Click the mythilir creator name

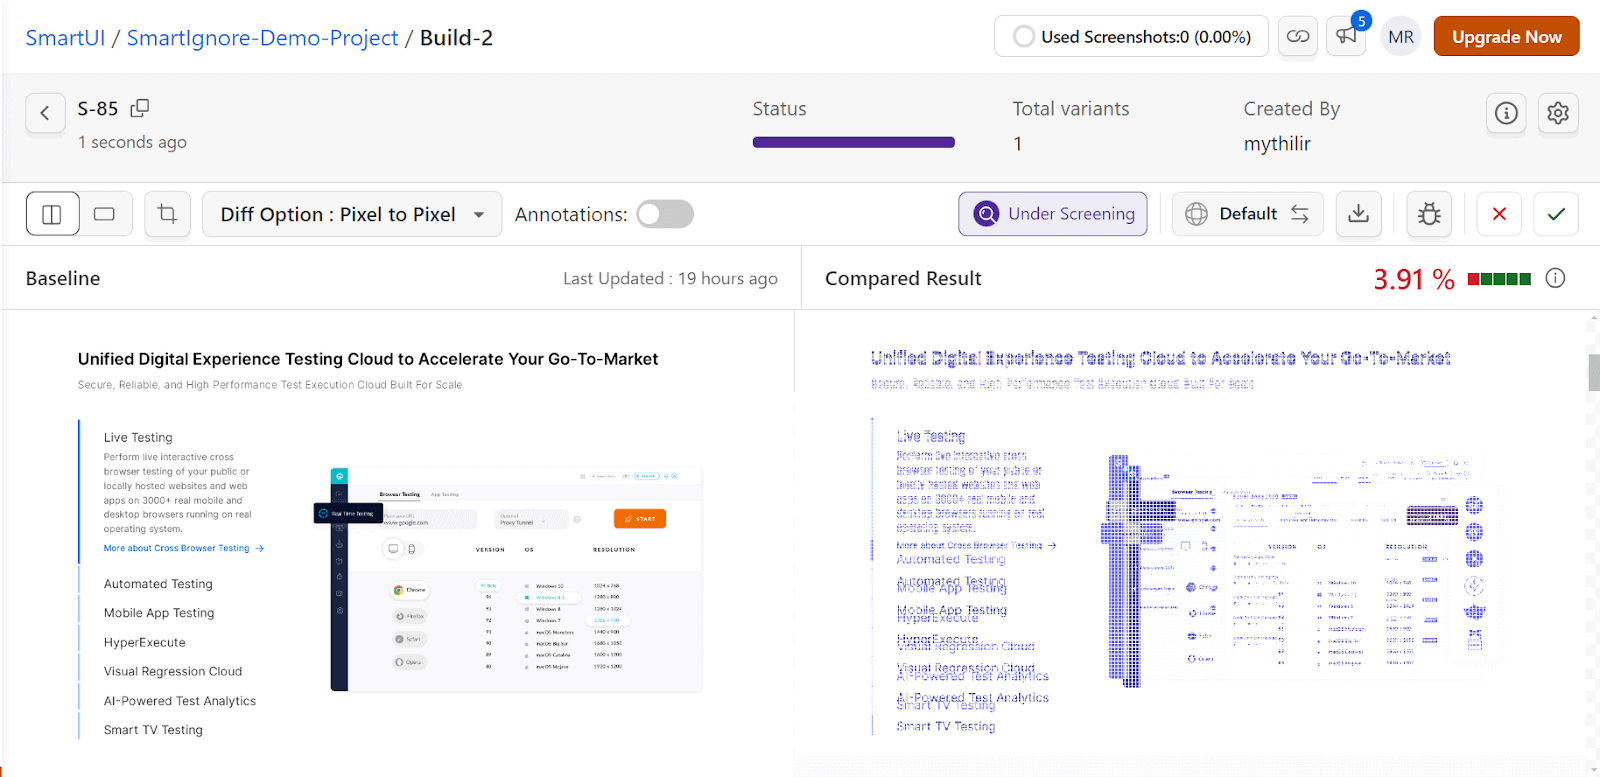tap(1277, 144)
